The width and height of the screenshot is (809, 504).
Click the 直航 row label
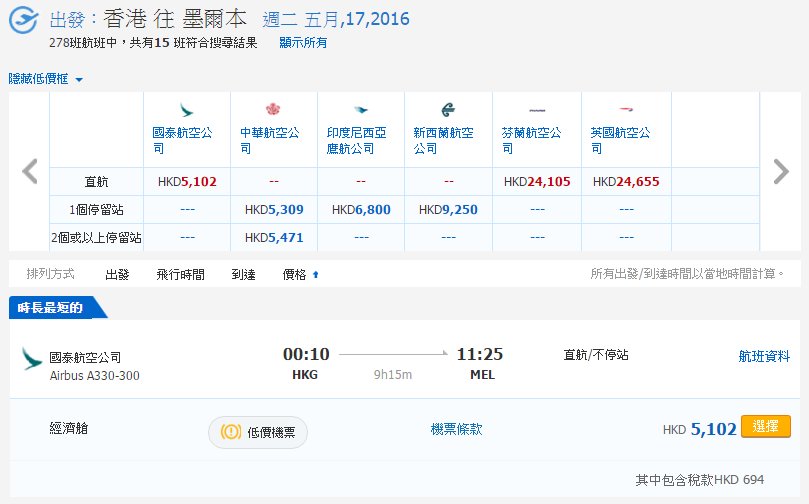point(96,182)
